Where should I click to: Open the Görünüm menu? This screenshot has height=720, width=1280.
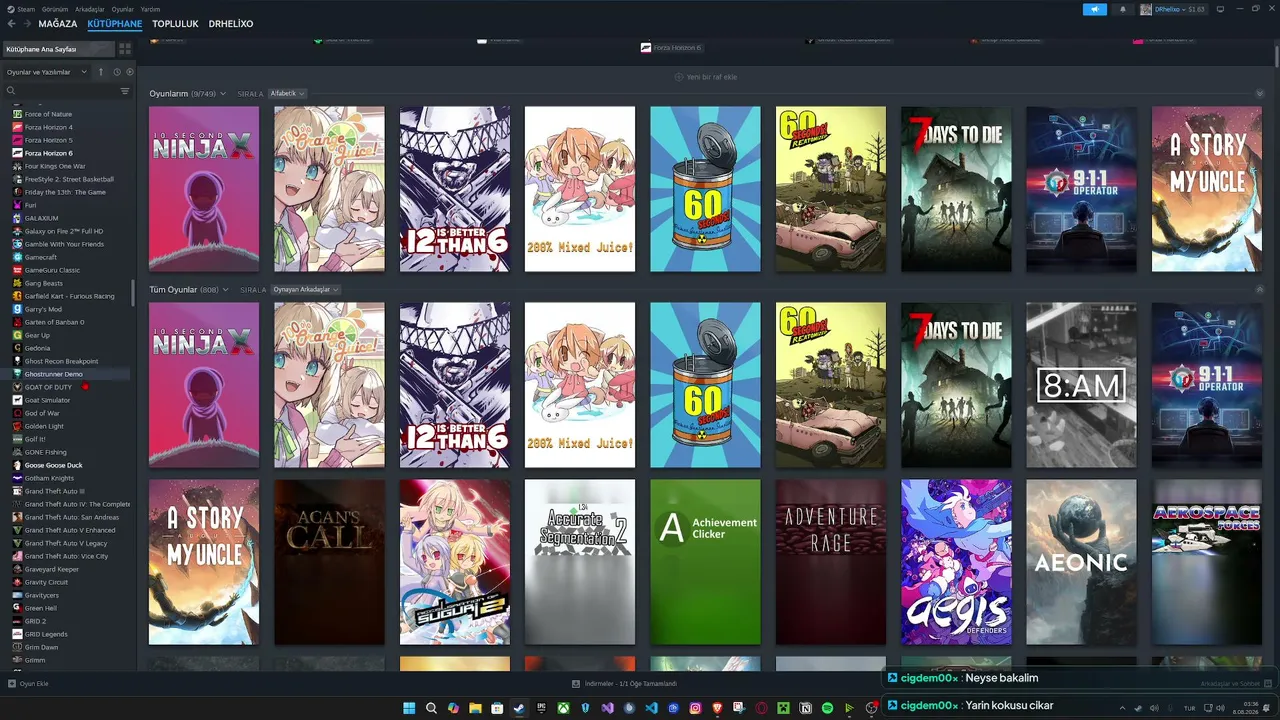[x=55, y=9]
